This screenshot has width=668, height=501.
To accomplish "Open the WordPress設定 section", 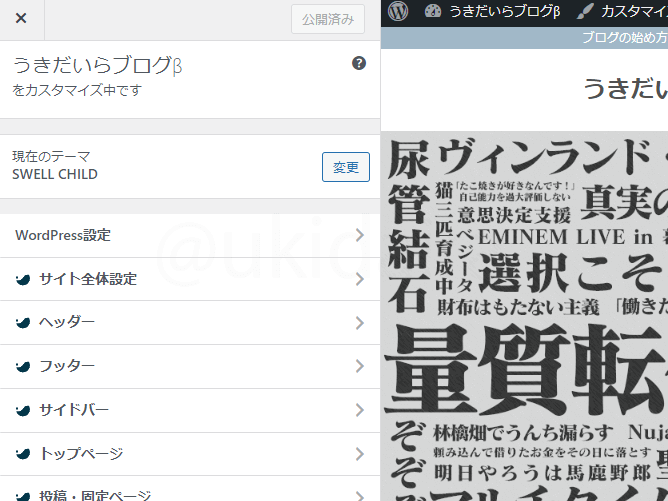I will 190,235.
